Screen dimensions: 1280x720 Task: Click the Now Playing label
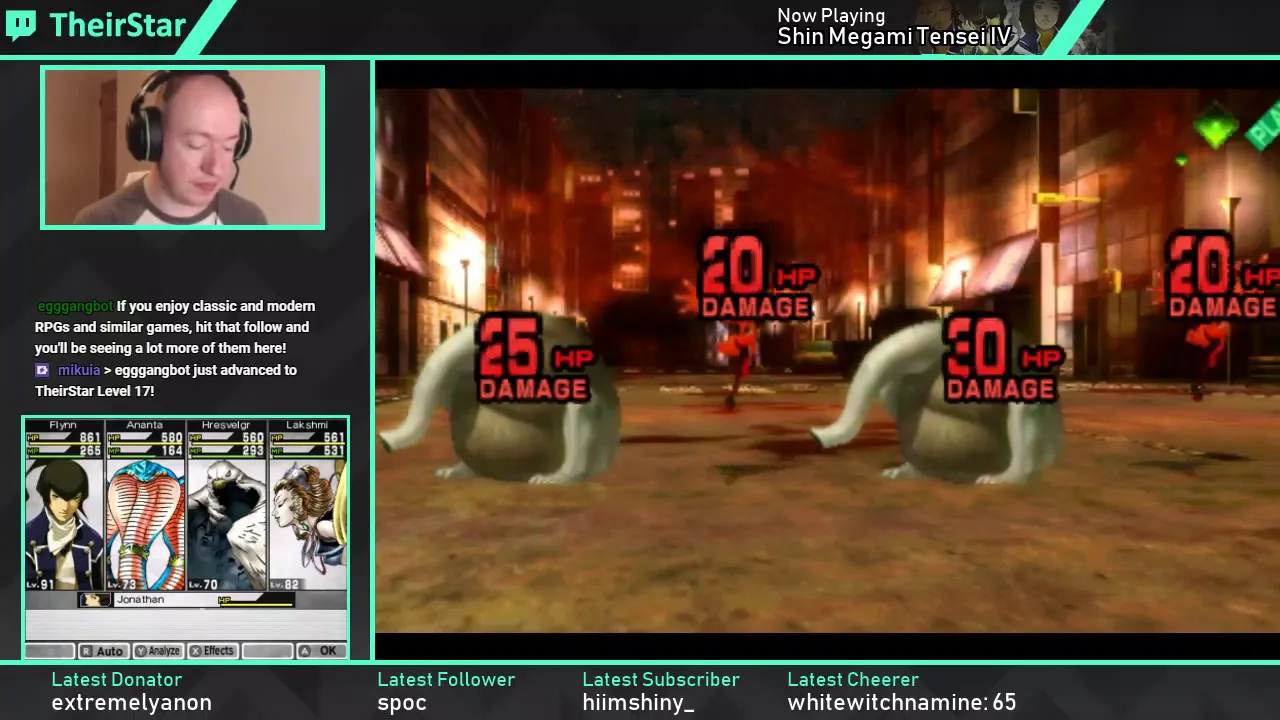831,15
